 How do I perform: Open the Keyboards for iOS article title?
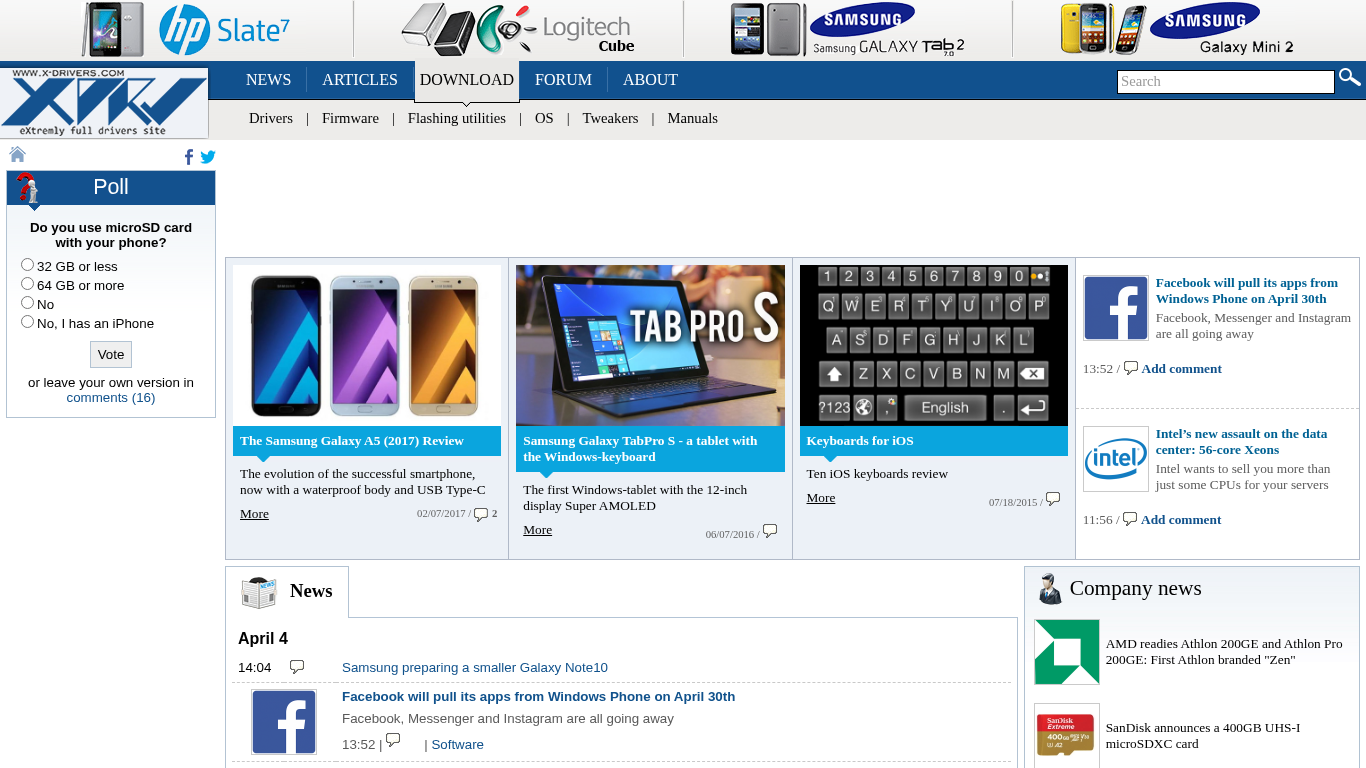pyautogui.click(x=860, y=441)
